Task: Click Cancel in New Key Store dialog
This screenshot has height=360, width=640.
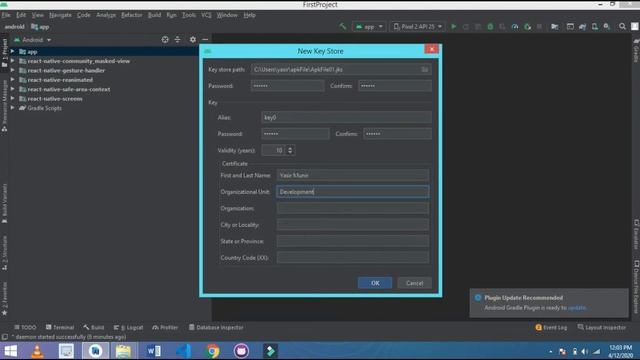Action: coord(414,283)
